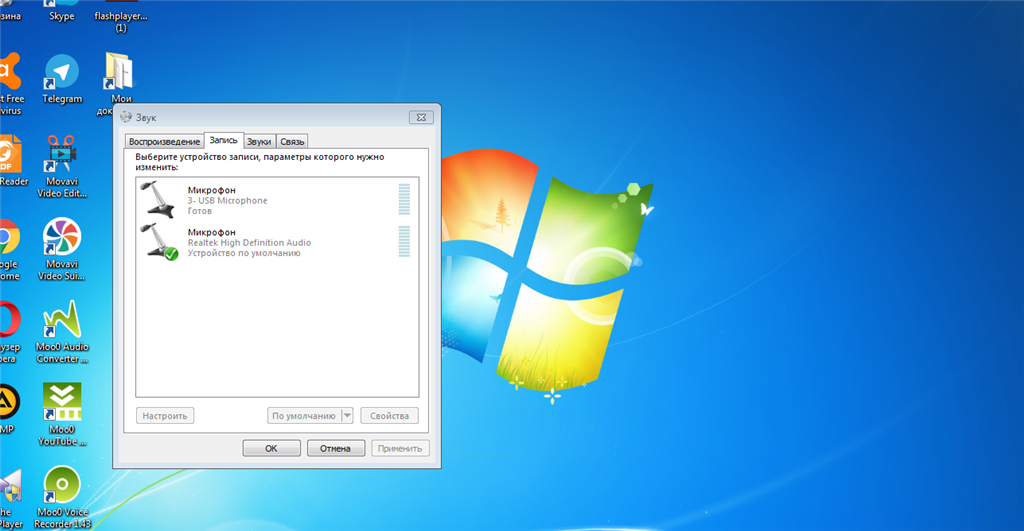
Task: Open the media Player icon at bottom-left
Action: coord(11,498)
